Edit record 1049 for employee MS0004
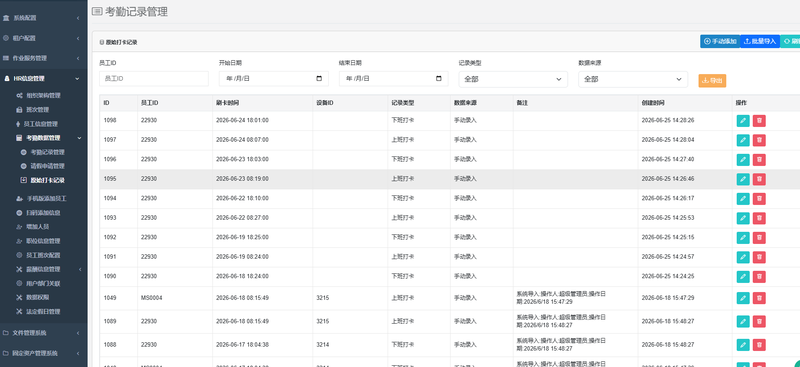 pyautogui.click(x=743, y=298)
